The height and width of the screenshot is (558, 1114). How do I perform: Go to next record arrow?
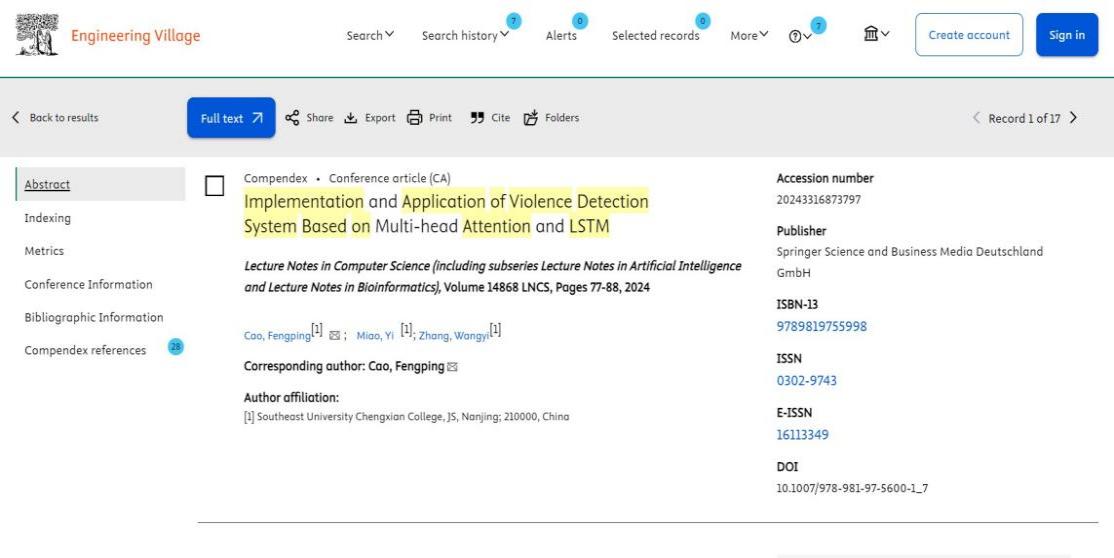[x=1073, y=118]
